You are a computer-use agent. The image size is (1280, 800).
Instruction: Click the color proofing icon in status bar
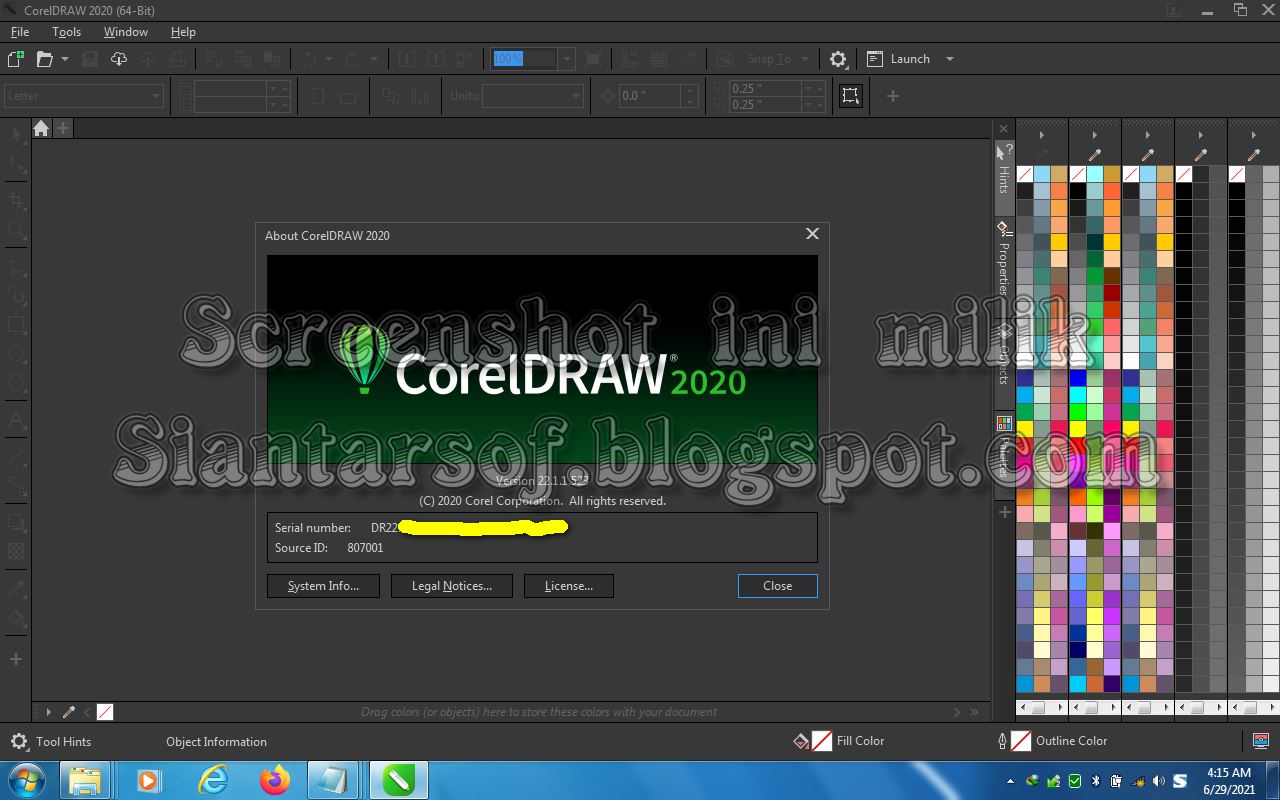(x=1261, y=741)
